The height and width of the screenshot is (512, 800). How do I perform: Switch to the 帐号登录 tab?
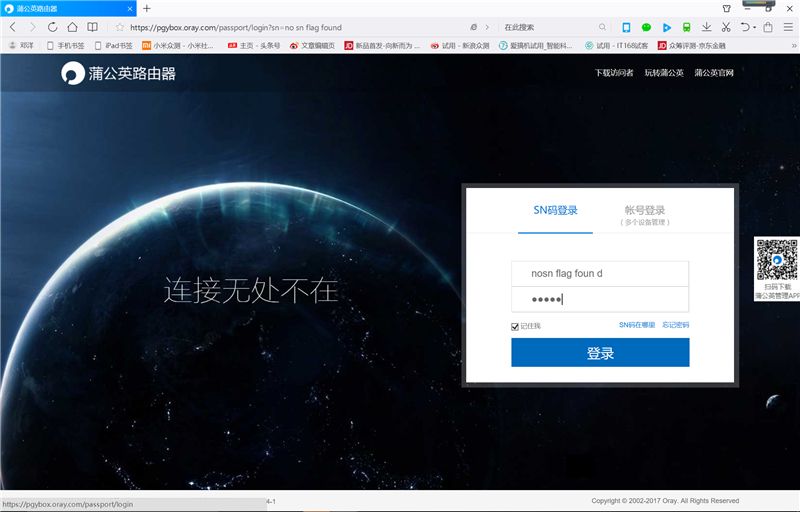tap(645, 215)
